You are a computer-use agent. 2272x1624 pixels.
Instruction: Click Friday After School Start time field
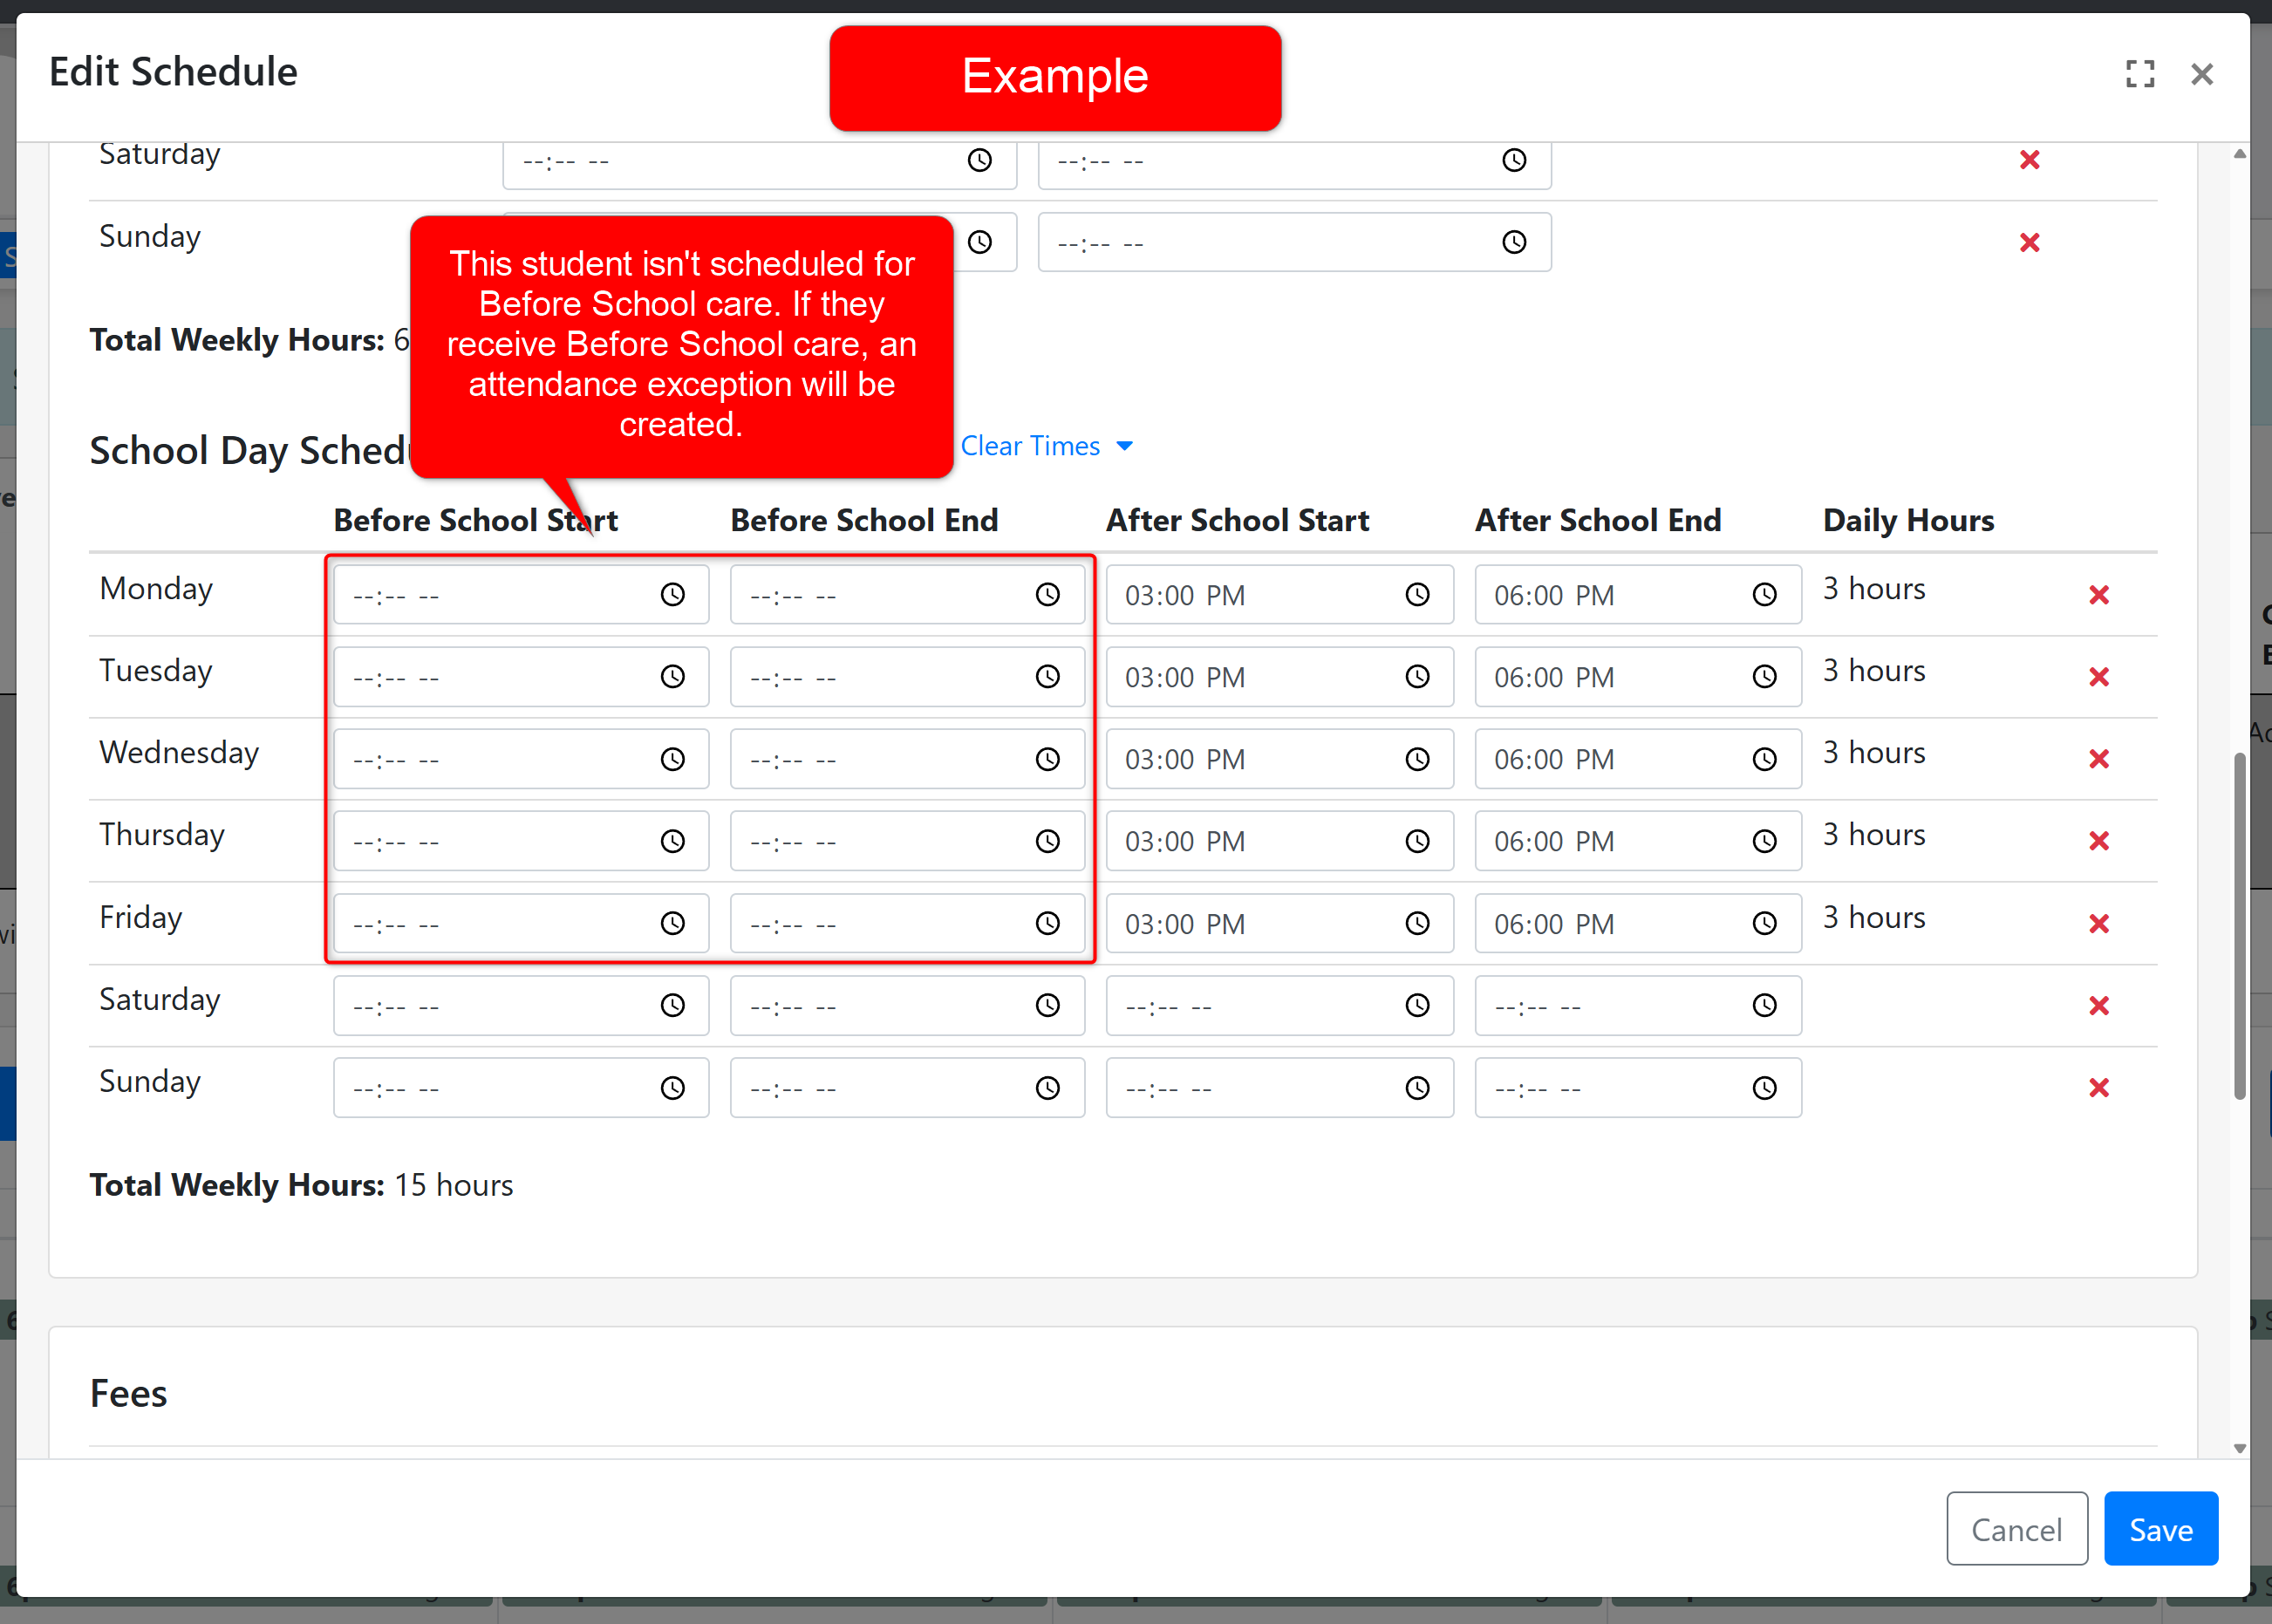coord(1250,924)
